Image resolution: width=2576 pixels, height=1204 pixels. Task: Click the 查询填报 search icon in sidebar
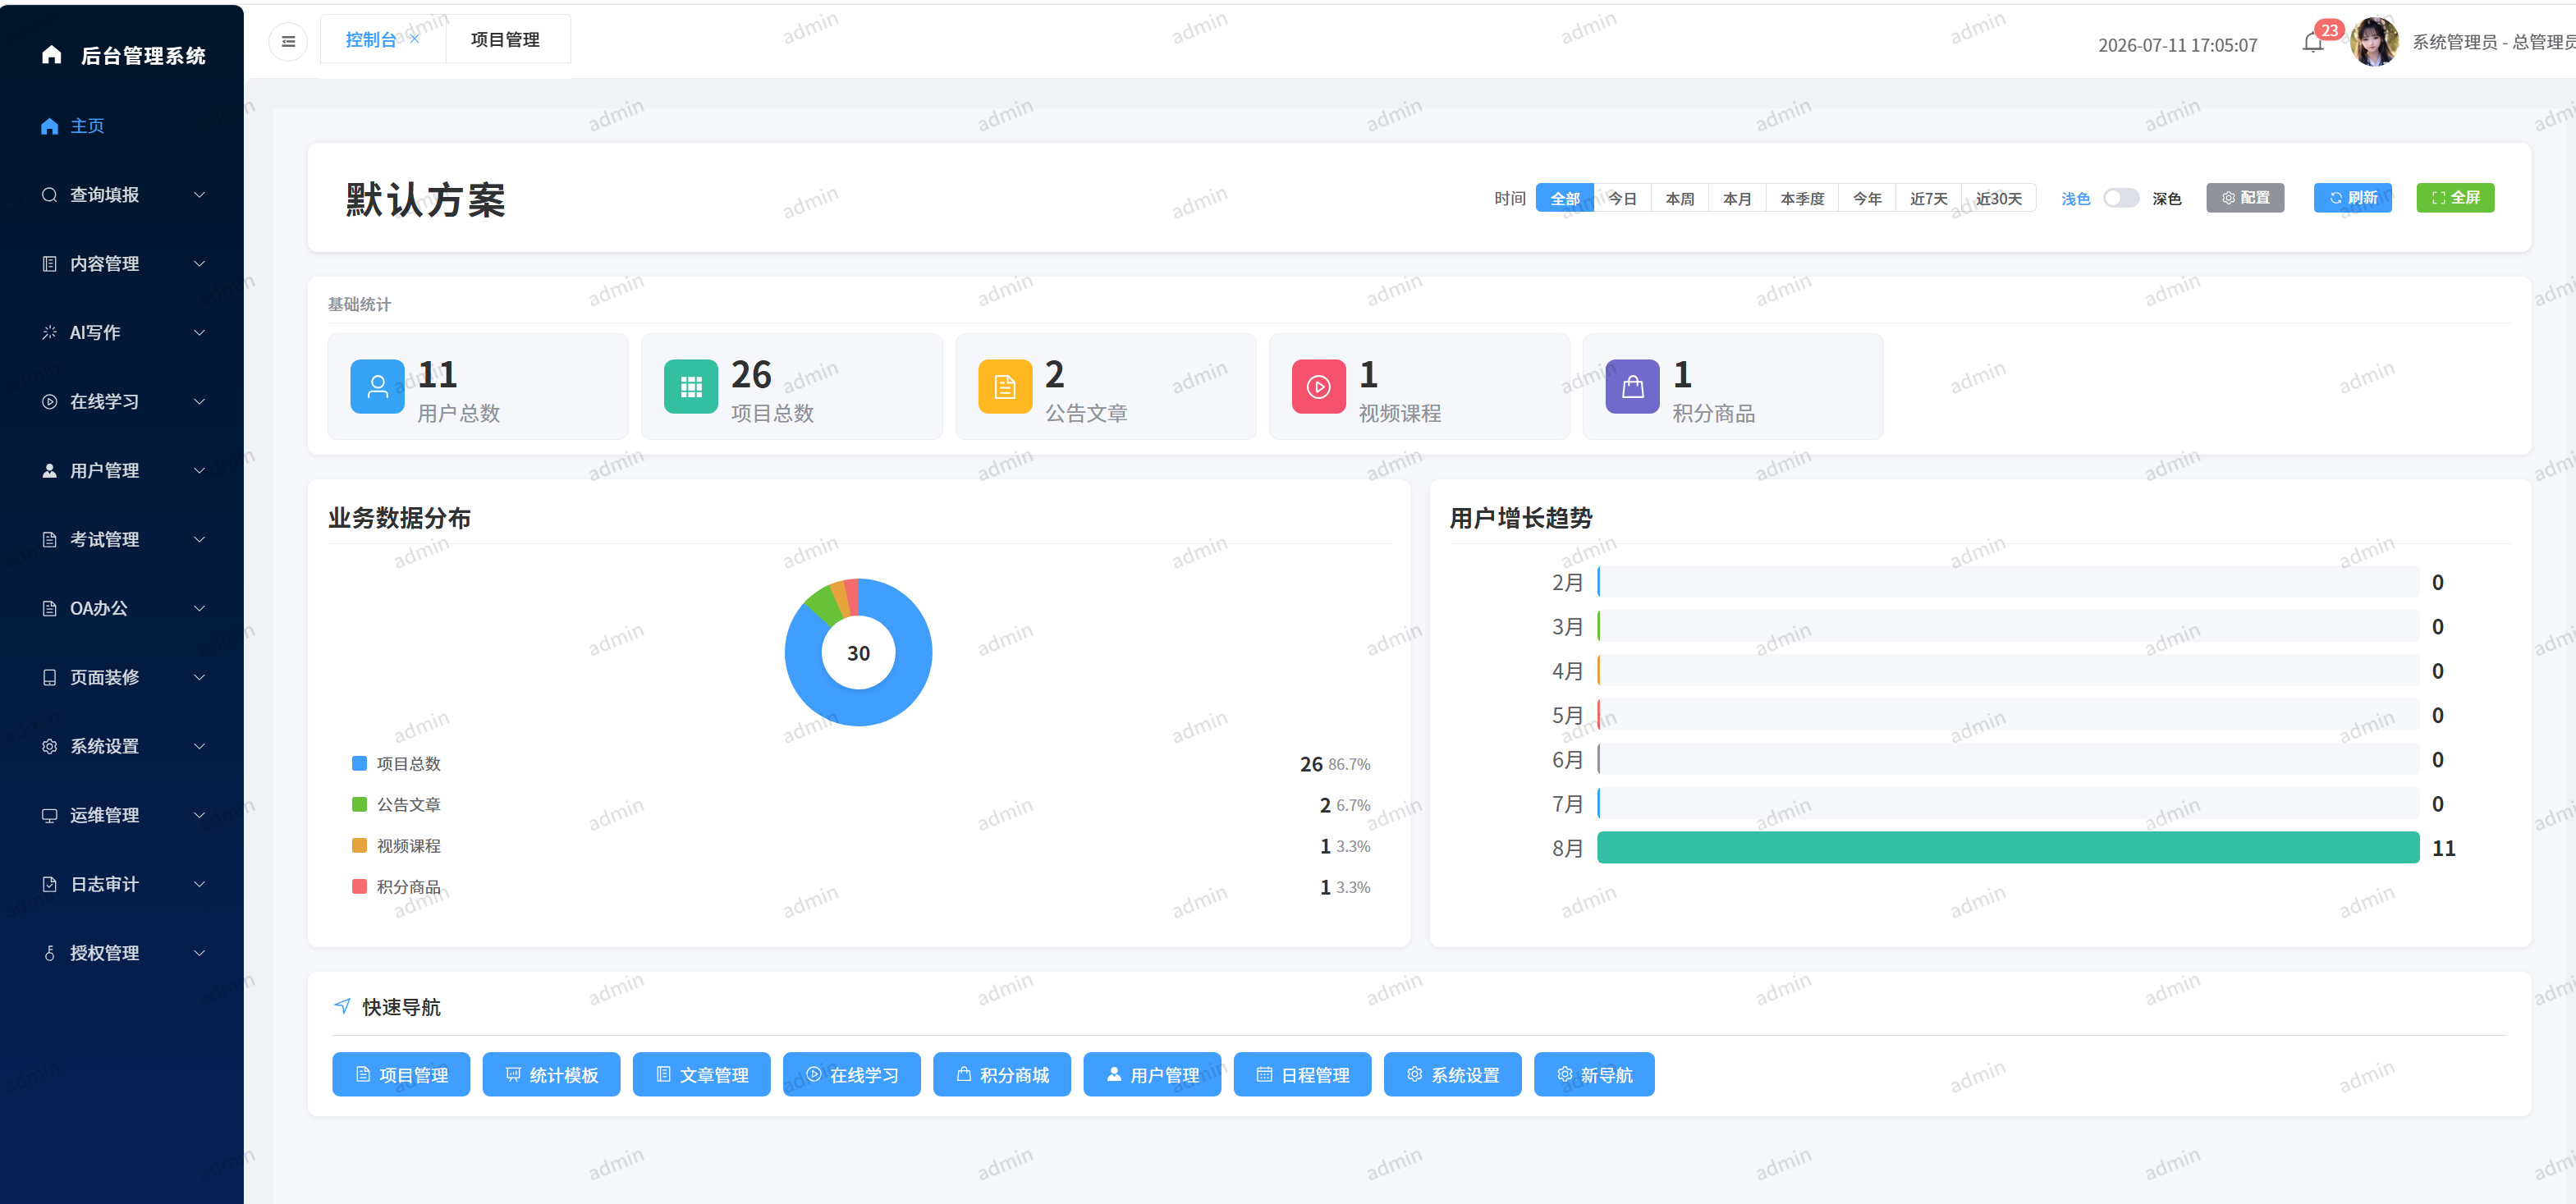(49, 195)
